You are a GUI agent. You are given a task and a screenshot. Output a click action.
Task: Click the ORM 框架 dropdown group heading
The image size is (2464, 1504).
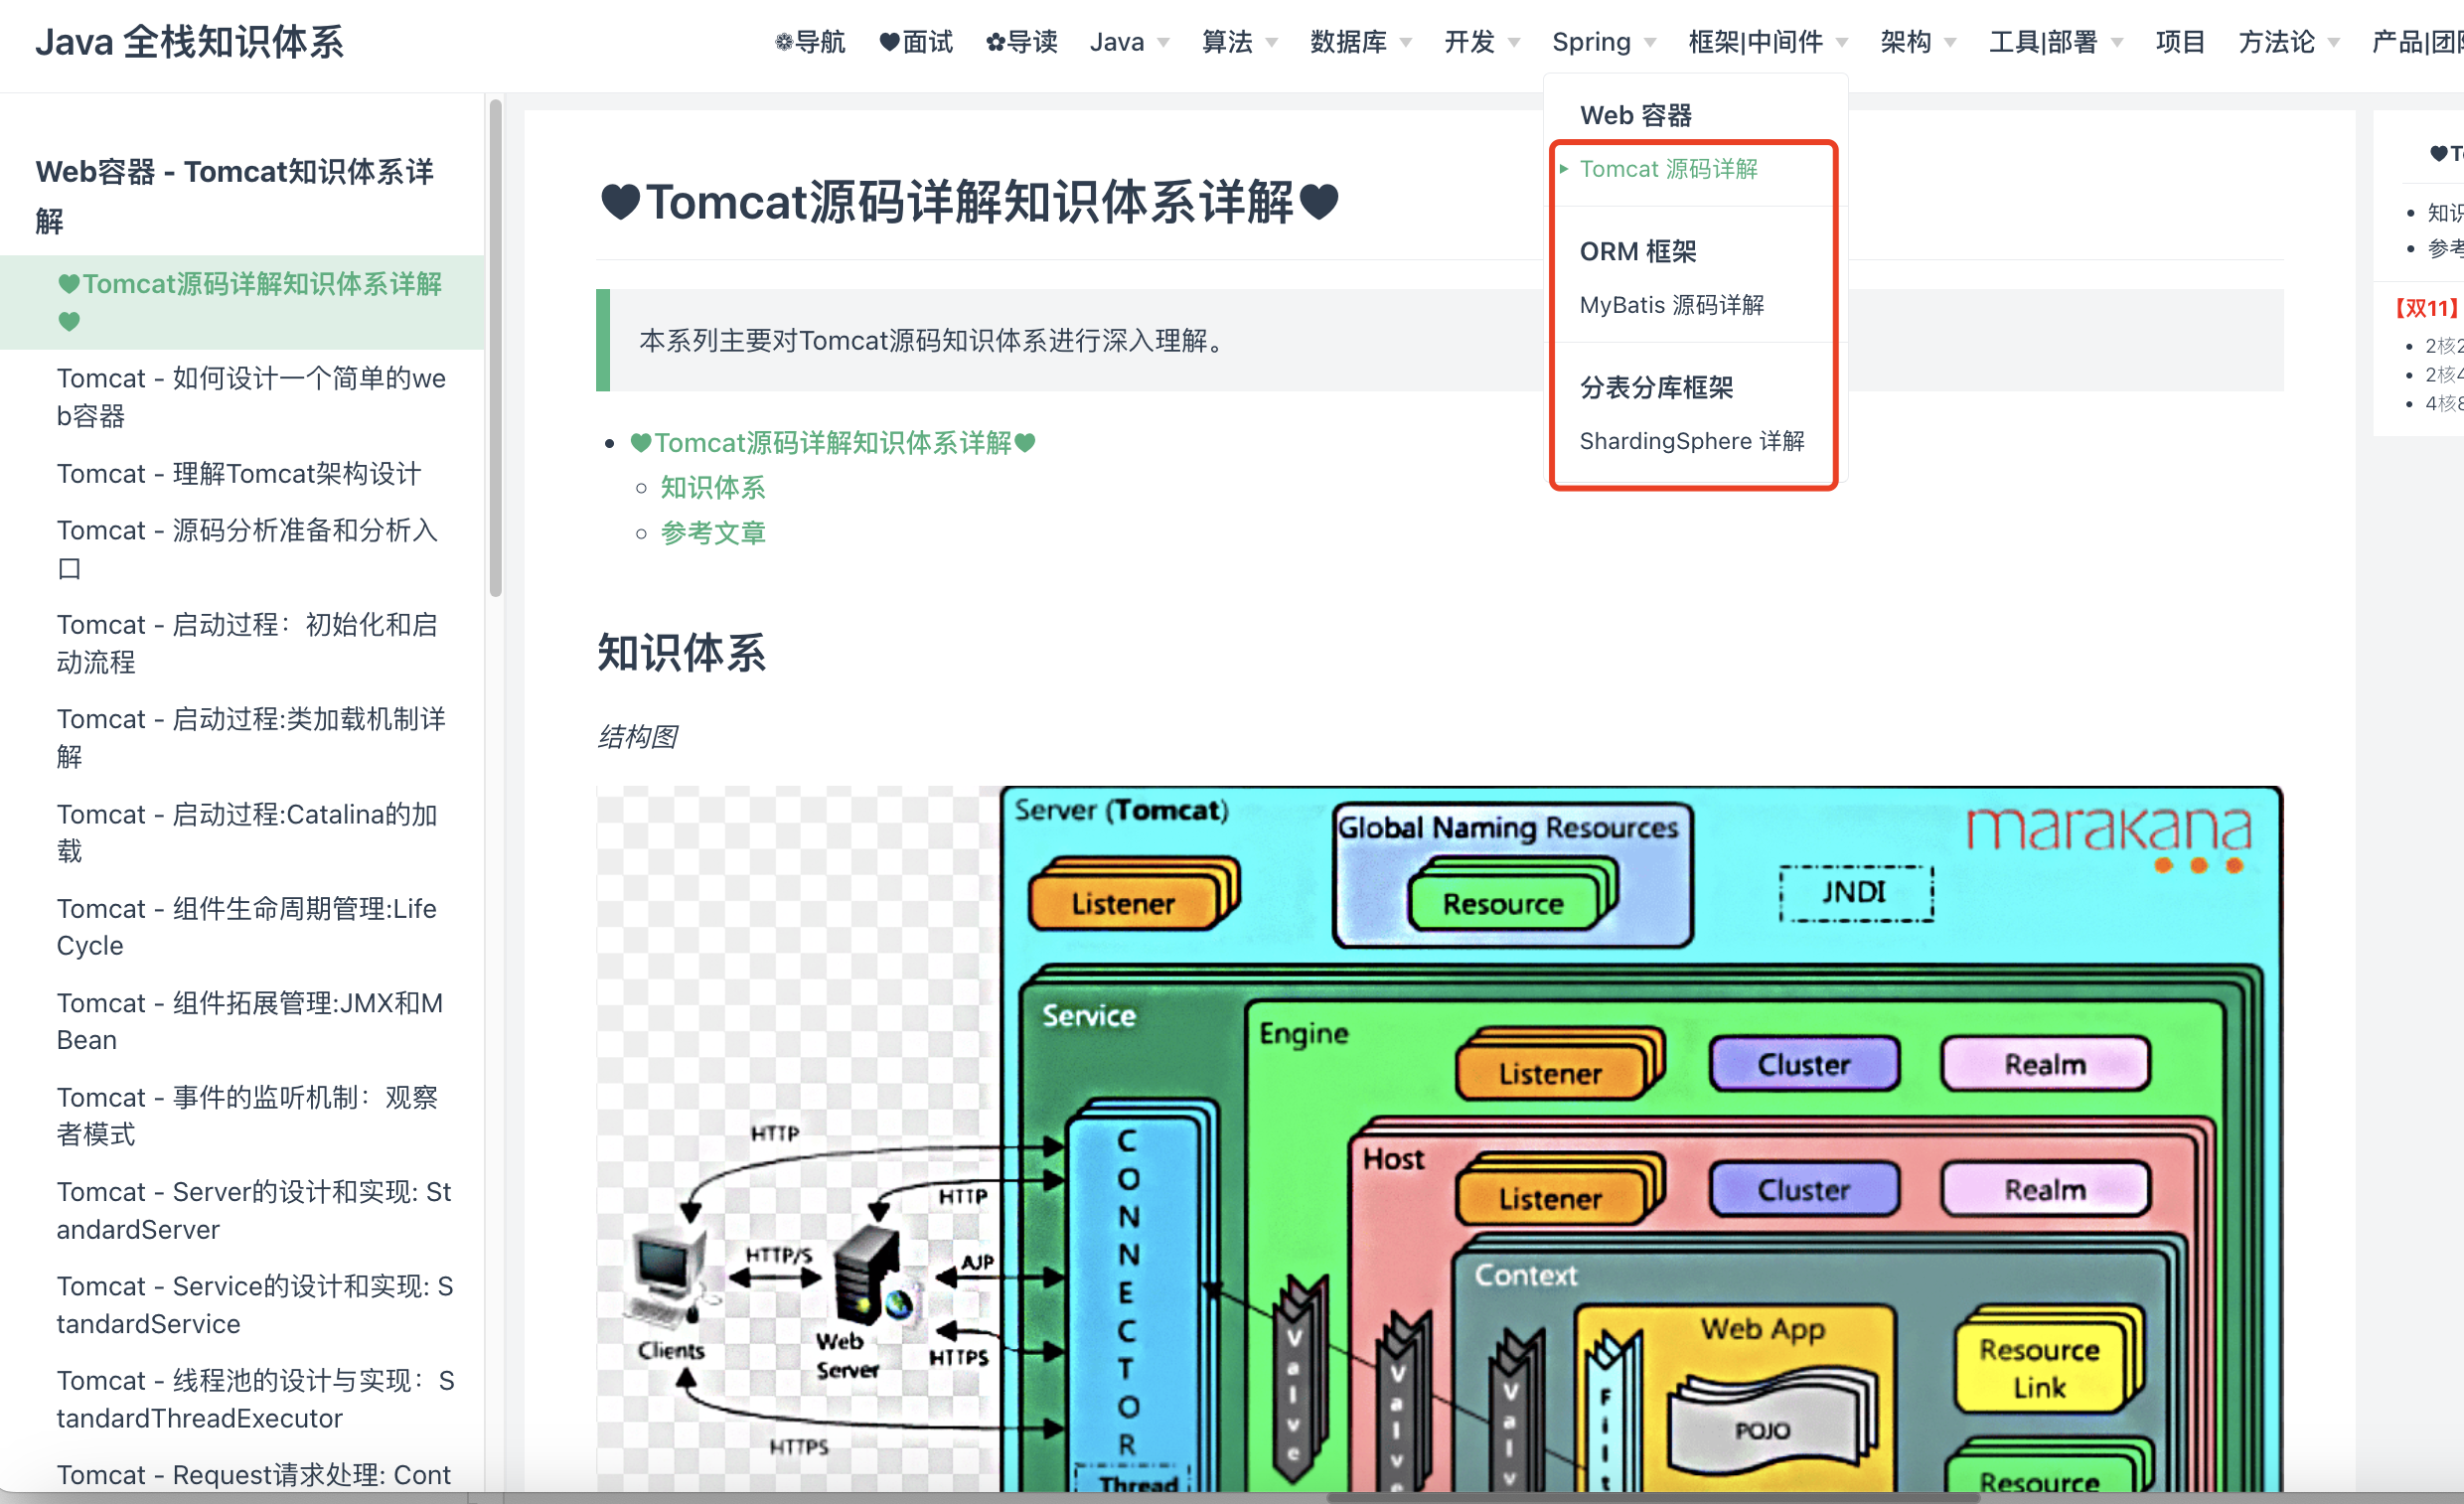pos(1638,251)
